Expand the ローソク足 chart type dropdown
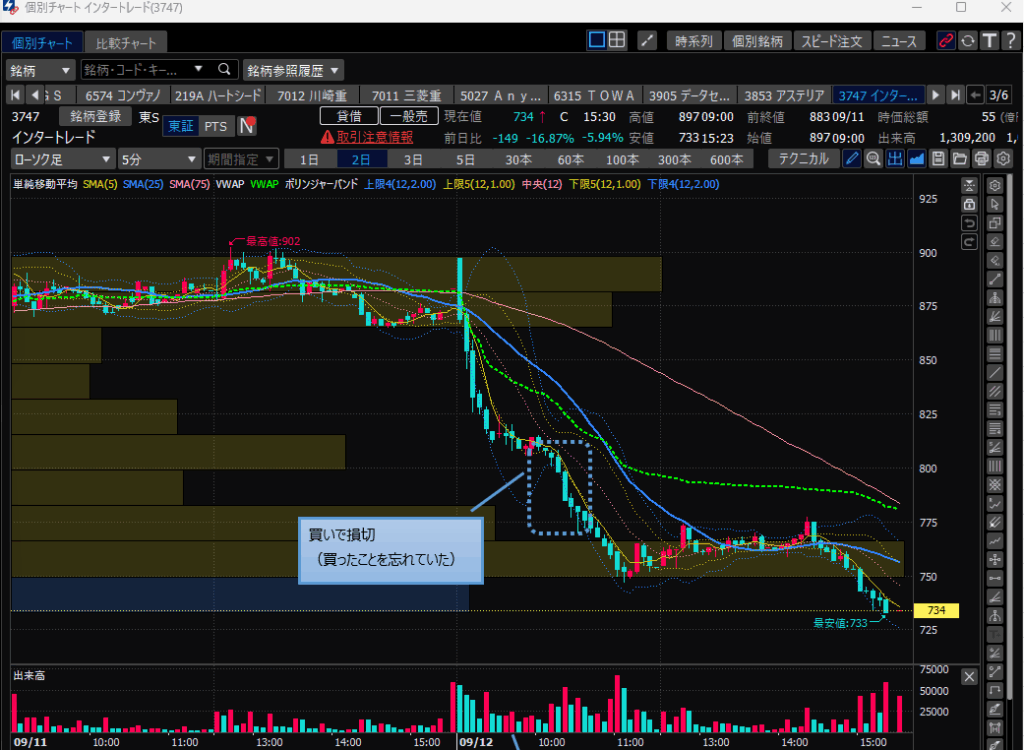 [62, 159]
